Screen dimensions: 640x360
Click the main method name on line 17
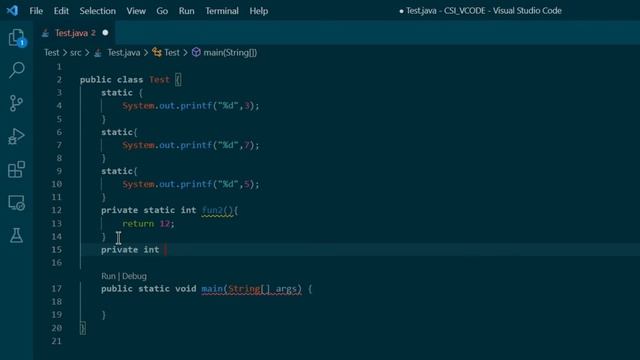212,289
